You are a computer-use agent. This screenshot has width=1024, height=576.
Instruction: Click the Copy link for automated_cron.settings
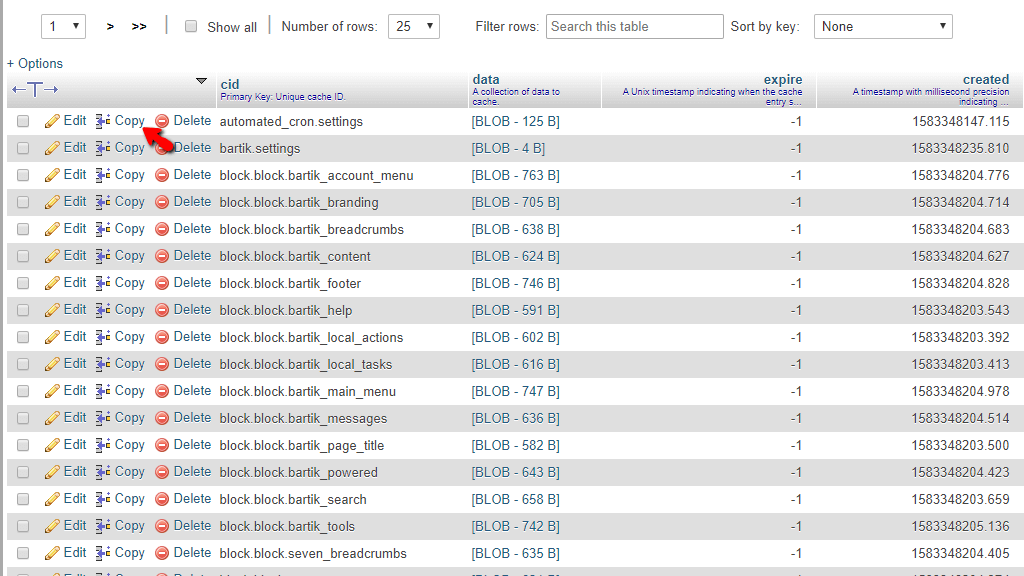coord(129,121)
